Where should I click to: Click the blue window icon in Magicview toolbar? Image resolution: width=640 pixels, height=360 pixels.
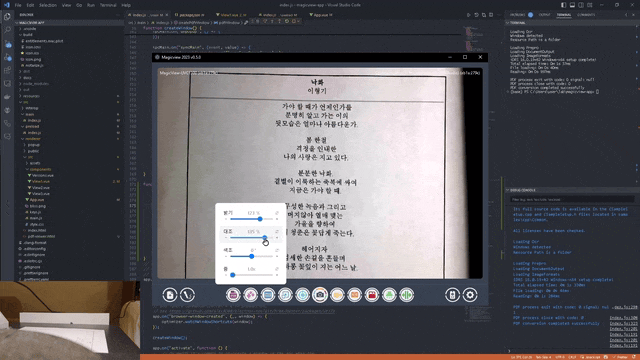(268, 295)
